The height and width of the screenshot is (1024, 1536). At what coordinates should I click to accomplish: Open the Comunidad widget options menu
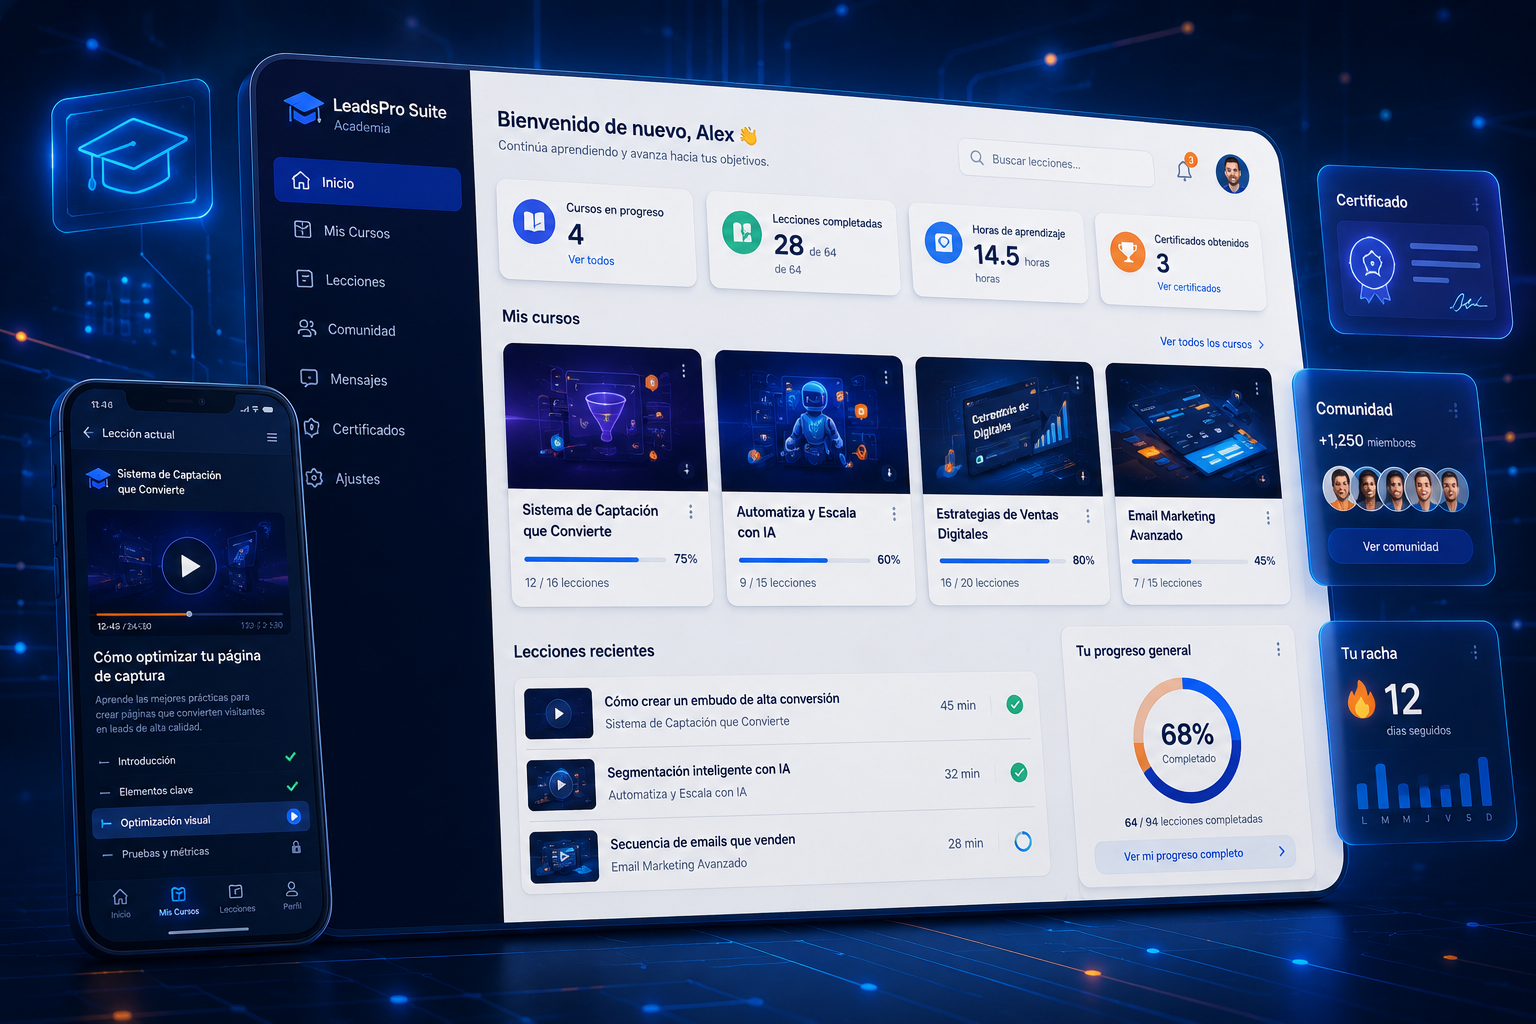tap(1454, 410)
